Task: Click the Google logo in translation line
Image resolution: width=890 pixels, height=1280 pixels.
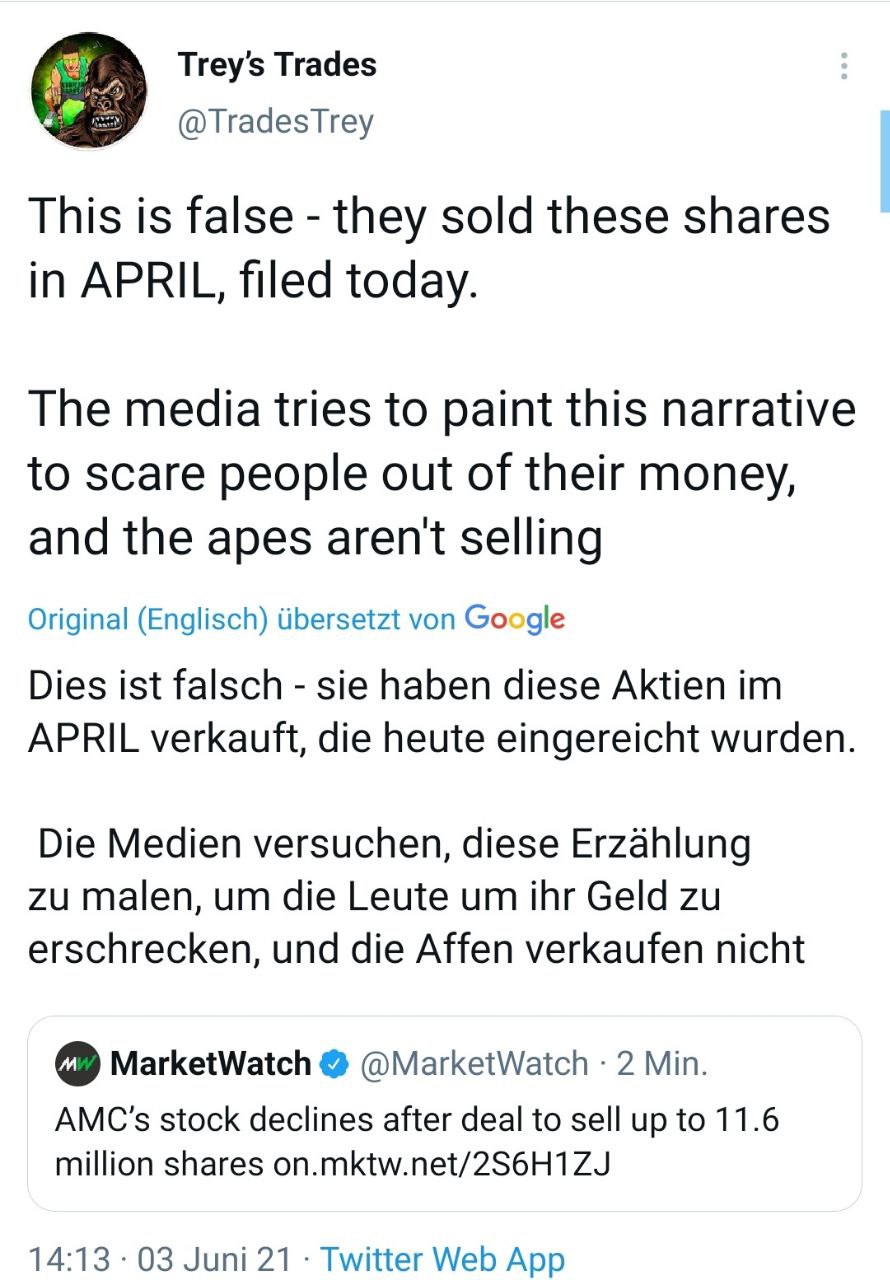Action: coord(515,619)
